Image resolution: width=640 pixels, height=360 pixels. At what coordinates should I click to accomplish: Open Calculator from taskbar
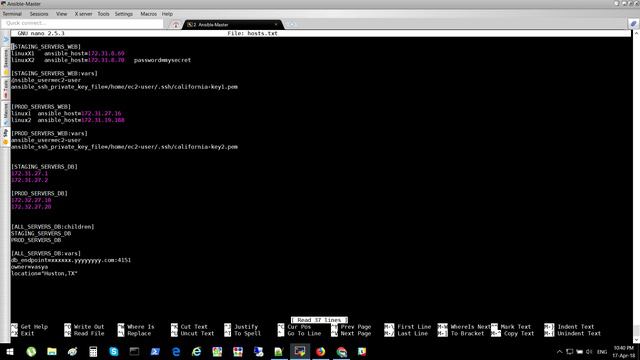[x=93, y=352]
